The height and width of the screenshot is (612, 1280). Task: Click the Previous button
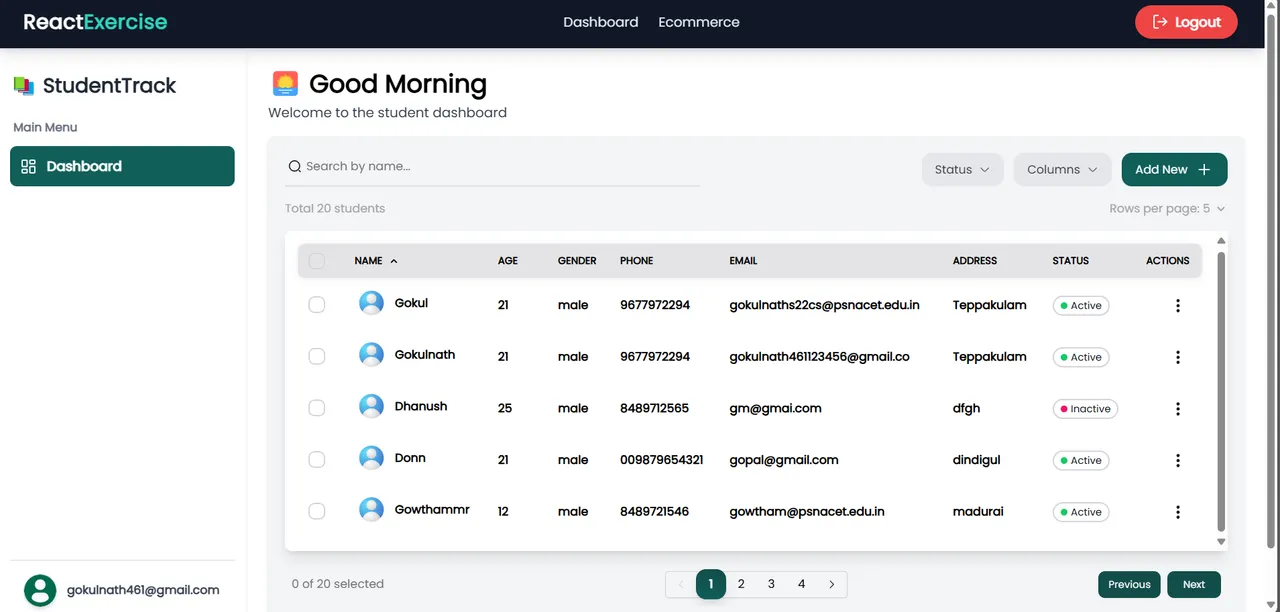tap(1129, 585)
